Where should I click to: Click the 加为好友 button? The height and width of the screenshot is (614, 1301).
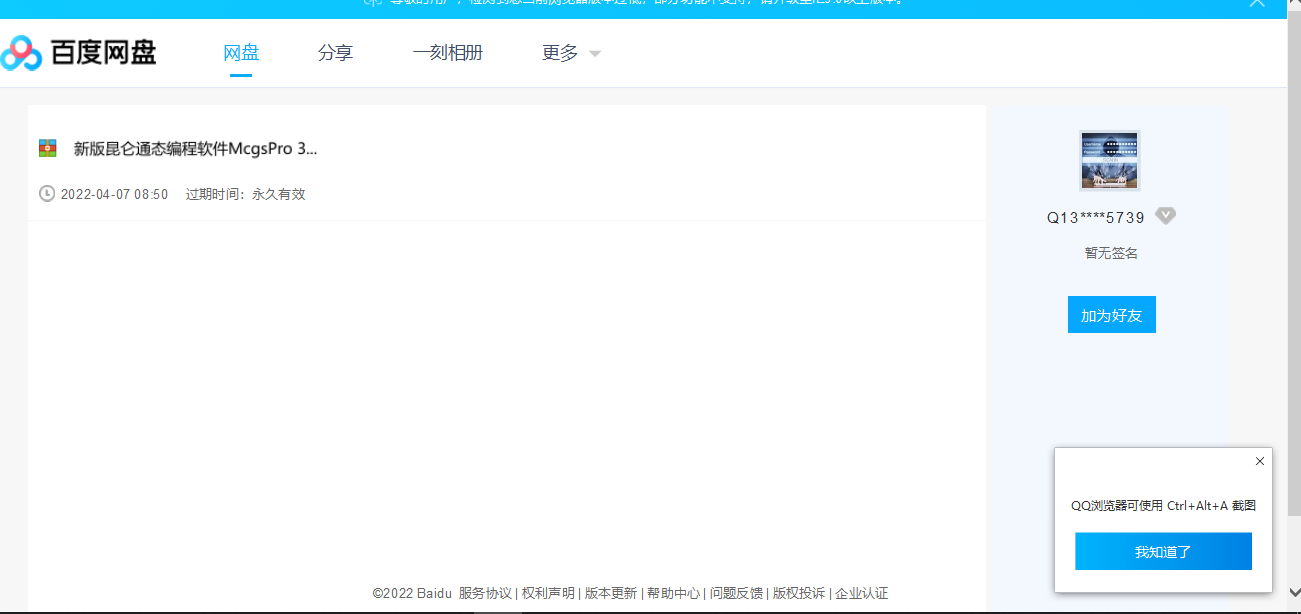point(1111,315)
